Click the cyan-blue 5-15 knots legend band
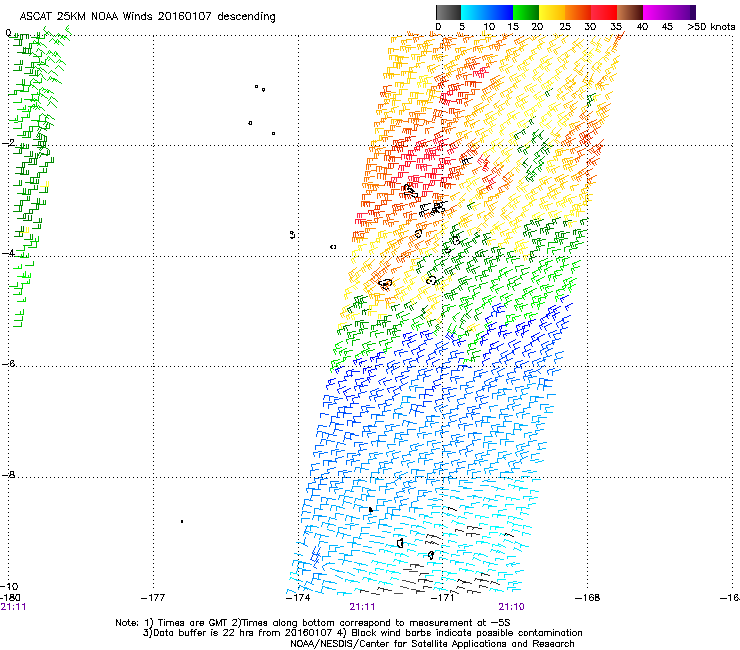This screenshot has width=740, height=650. click(x=487, y=12)
